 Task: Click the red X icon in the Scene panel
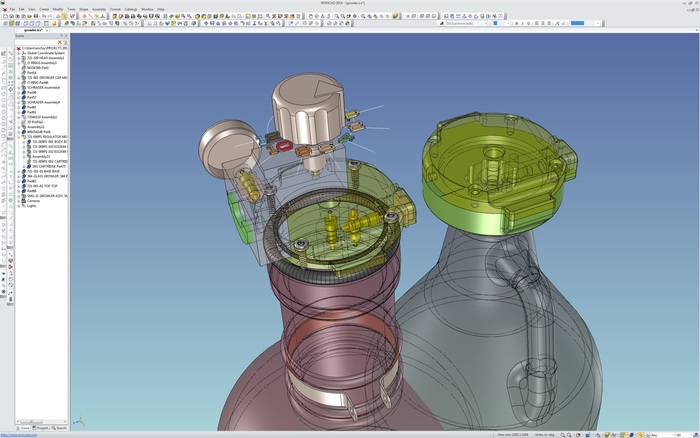tap(60, 42)
